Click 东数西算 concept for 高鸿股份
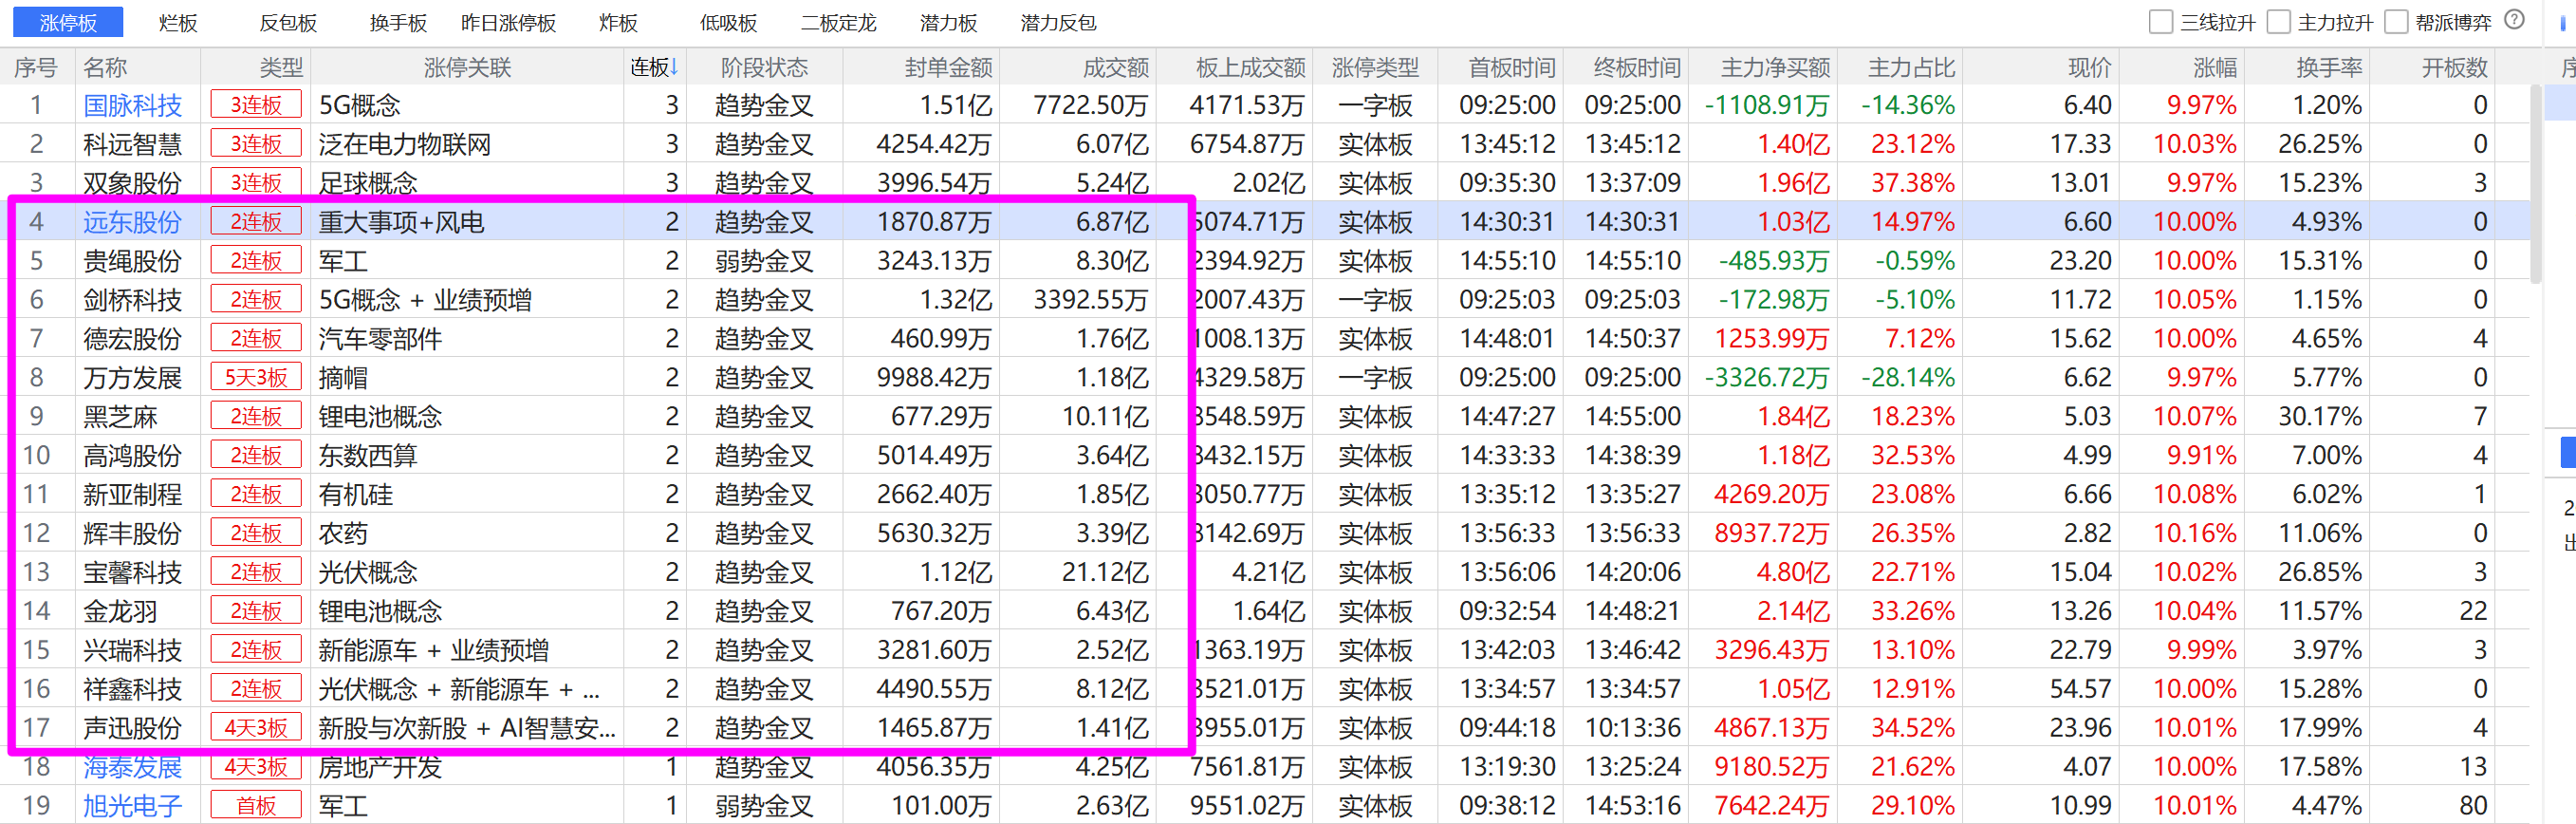Screen dimensions: 2576x824 [x=368, y=456]
